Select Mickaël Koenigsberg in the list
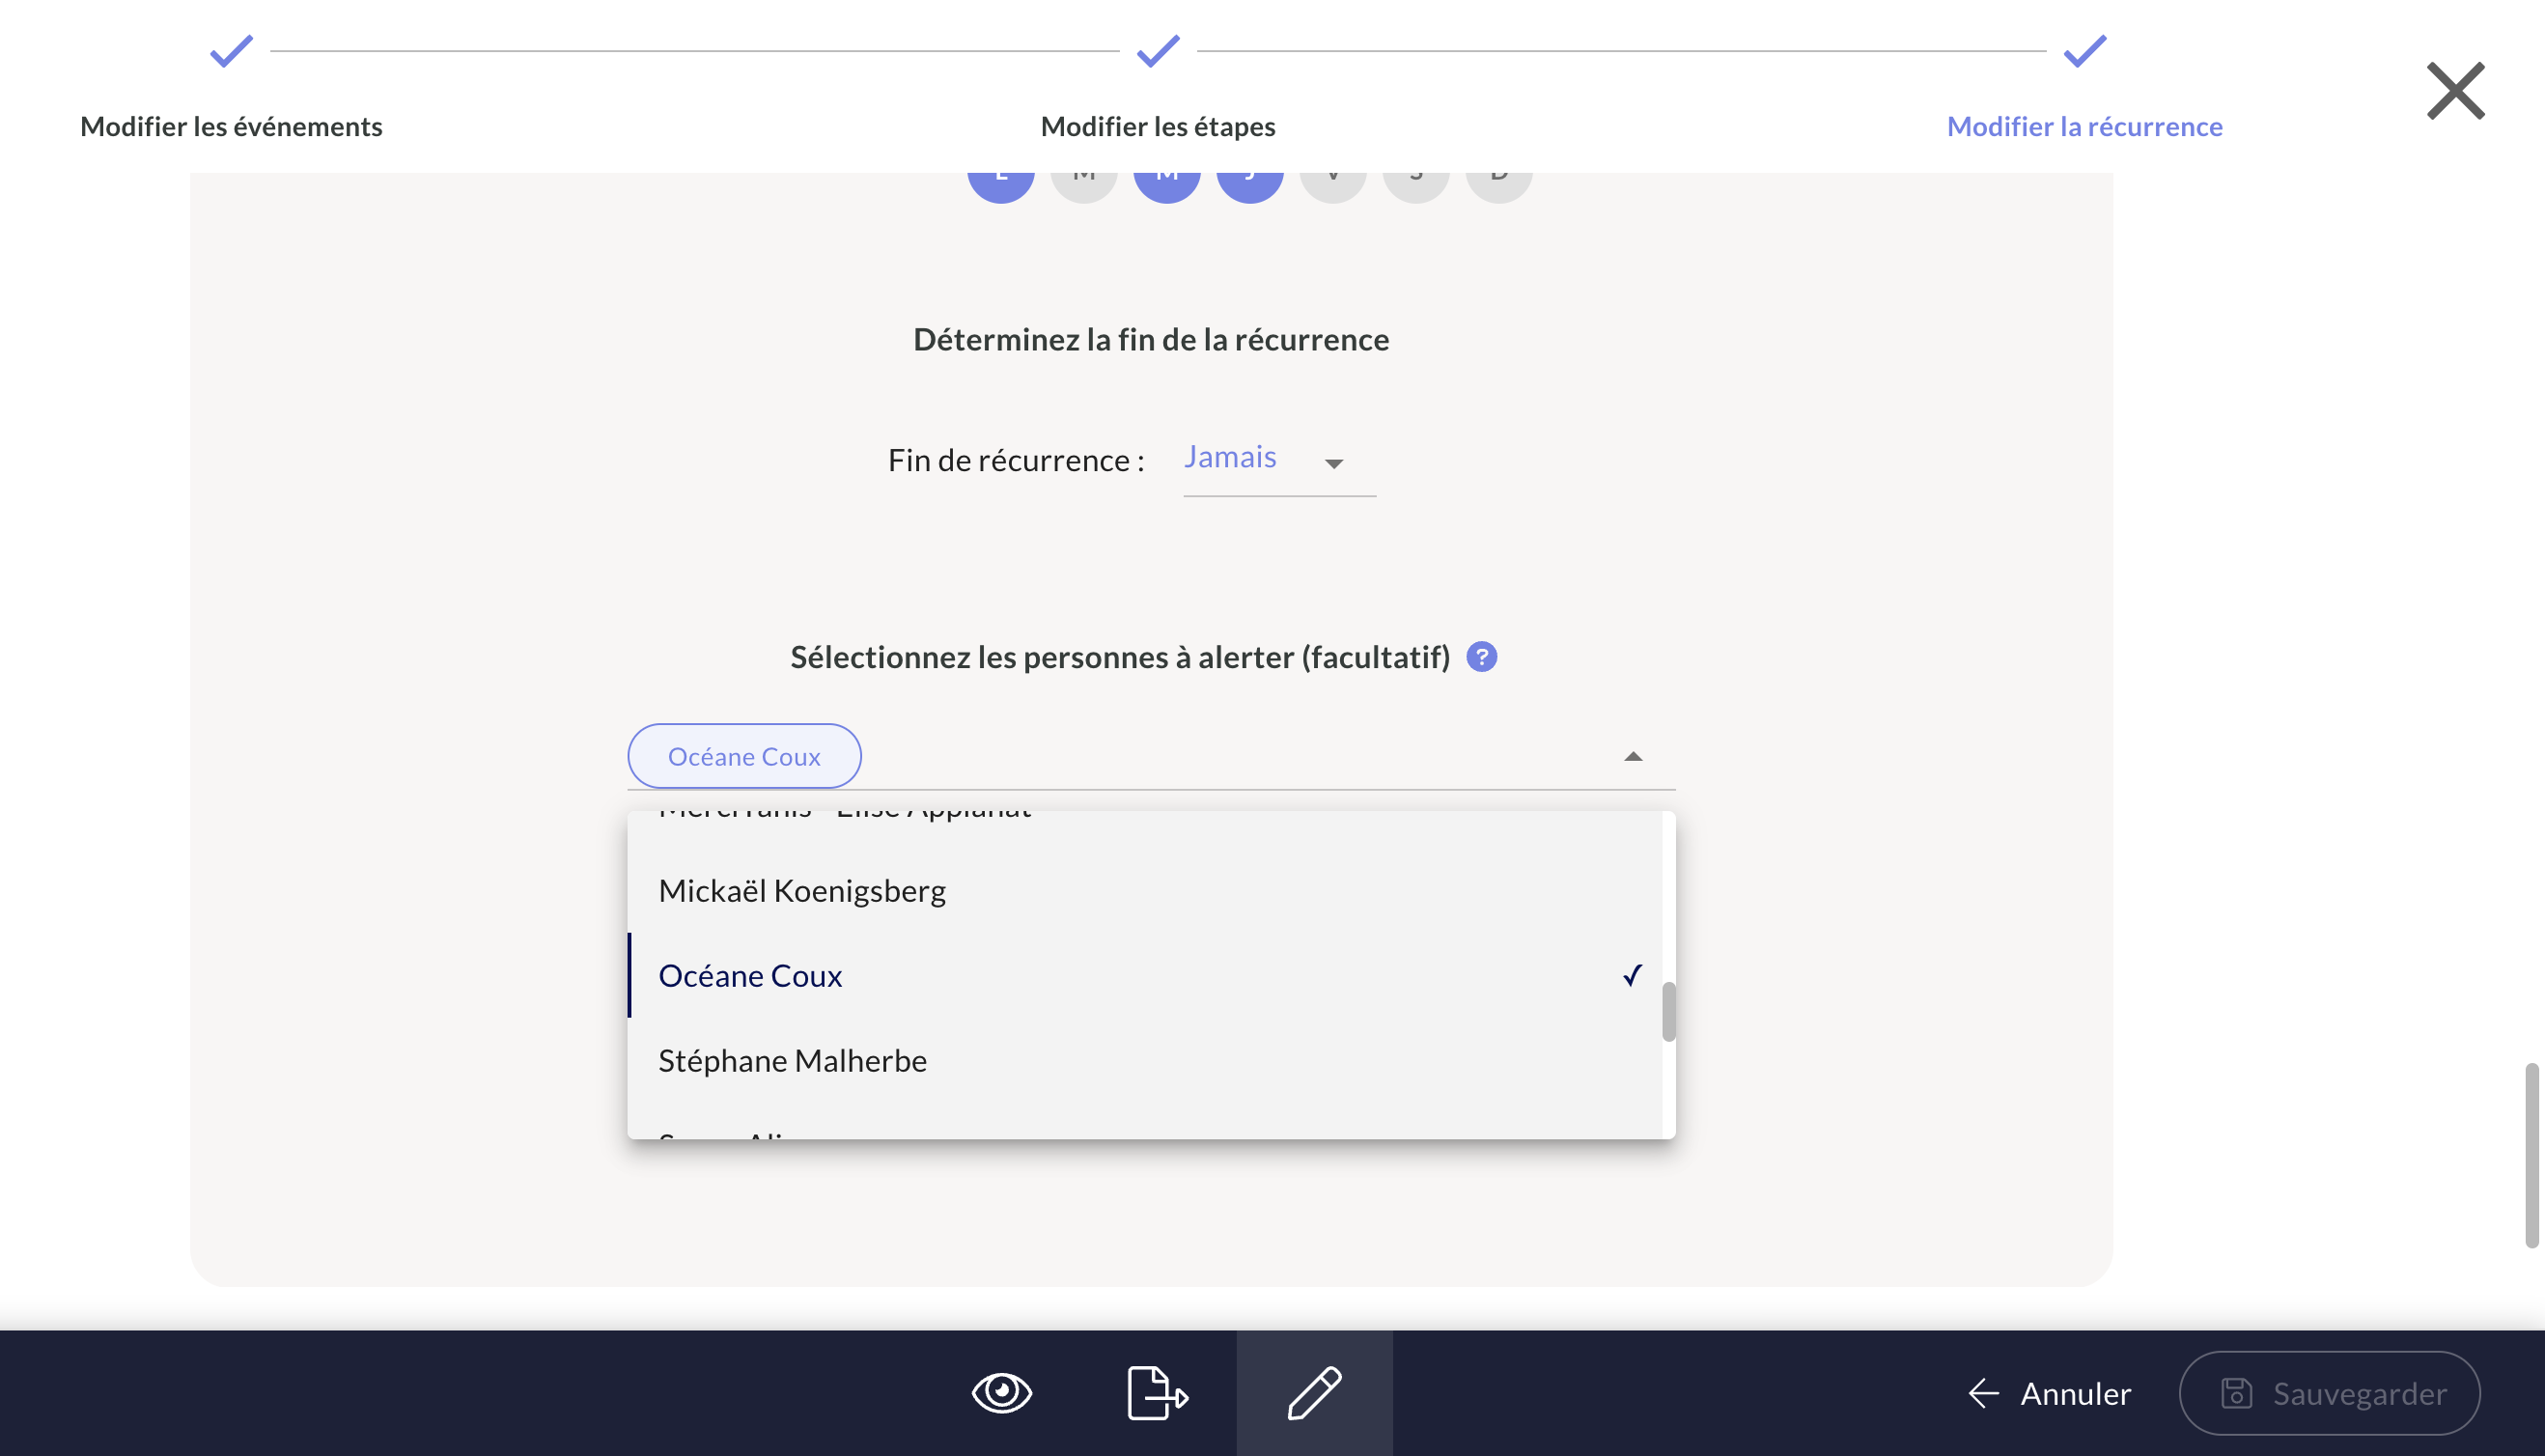The image size is (2545, 1456). click(x=802, y=890)
